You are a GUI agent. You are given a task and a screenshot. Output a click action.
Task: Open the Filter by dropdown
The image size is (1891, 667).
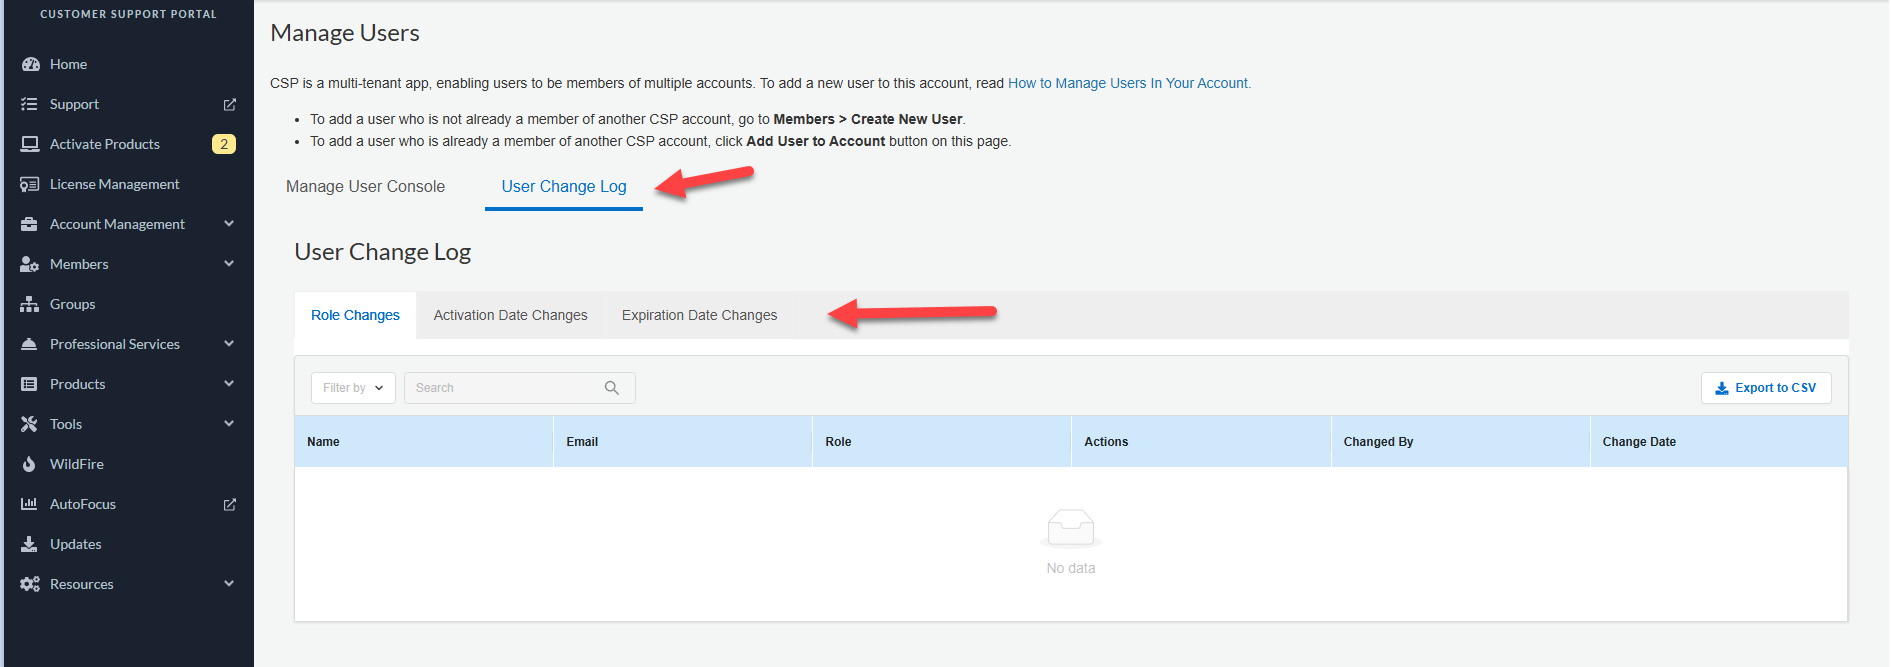pos(353,388)
